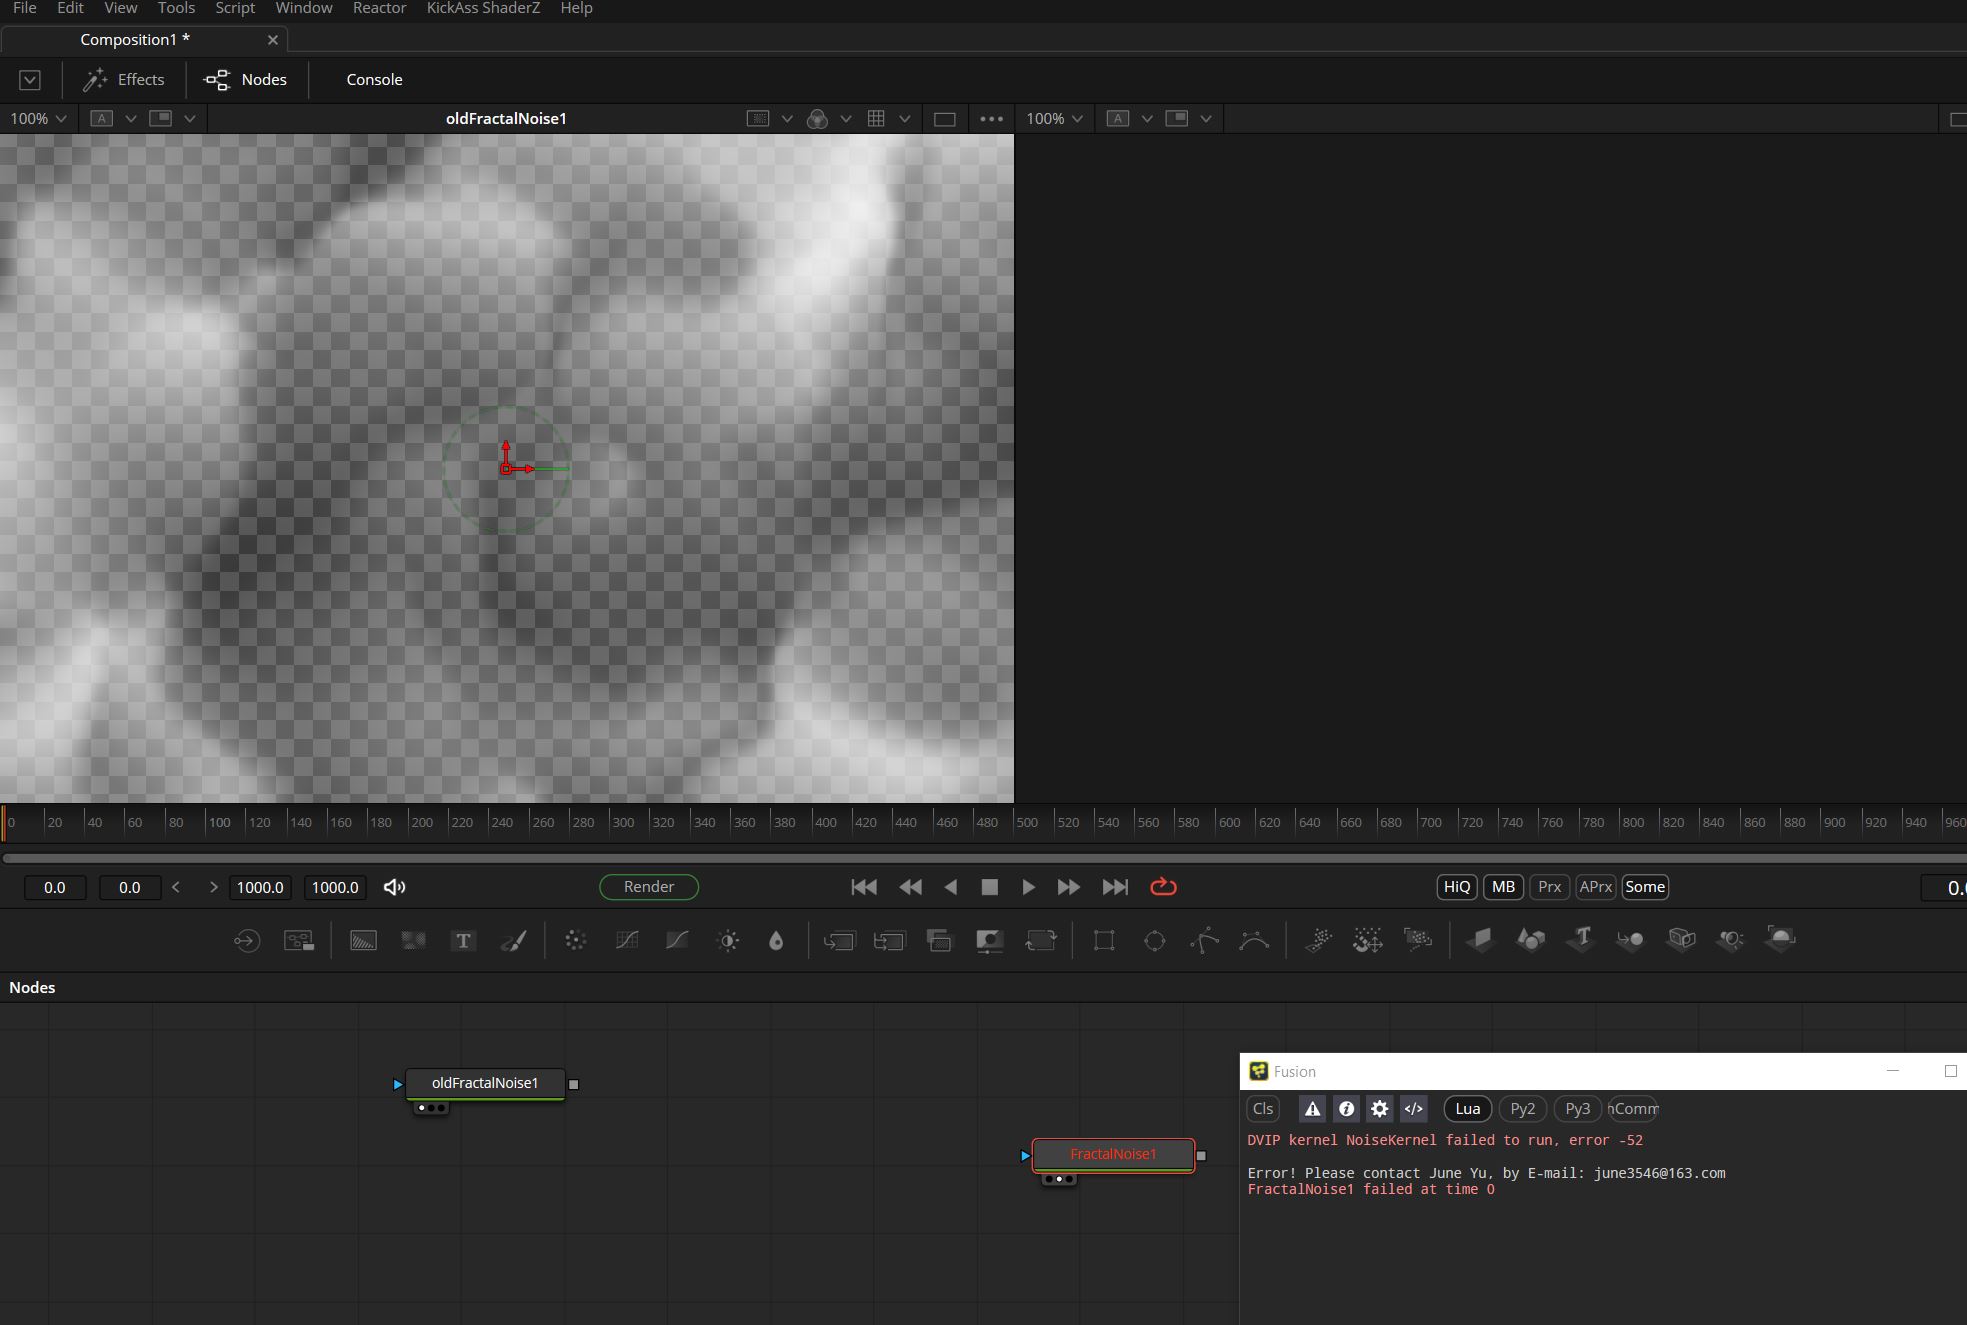Viewport: 1967px width, 1325px height.
Task: Play forward in the transport controls
Action: pos(1028,887)
